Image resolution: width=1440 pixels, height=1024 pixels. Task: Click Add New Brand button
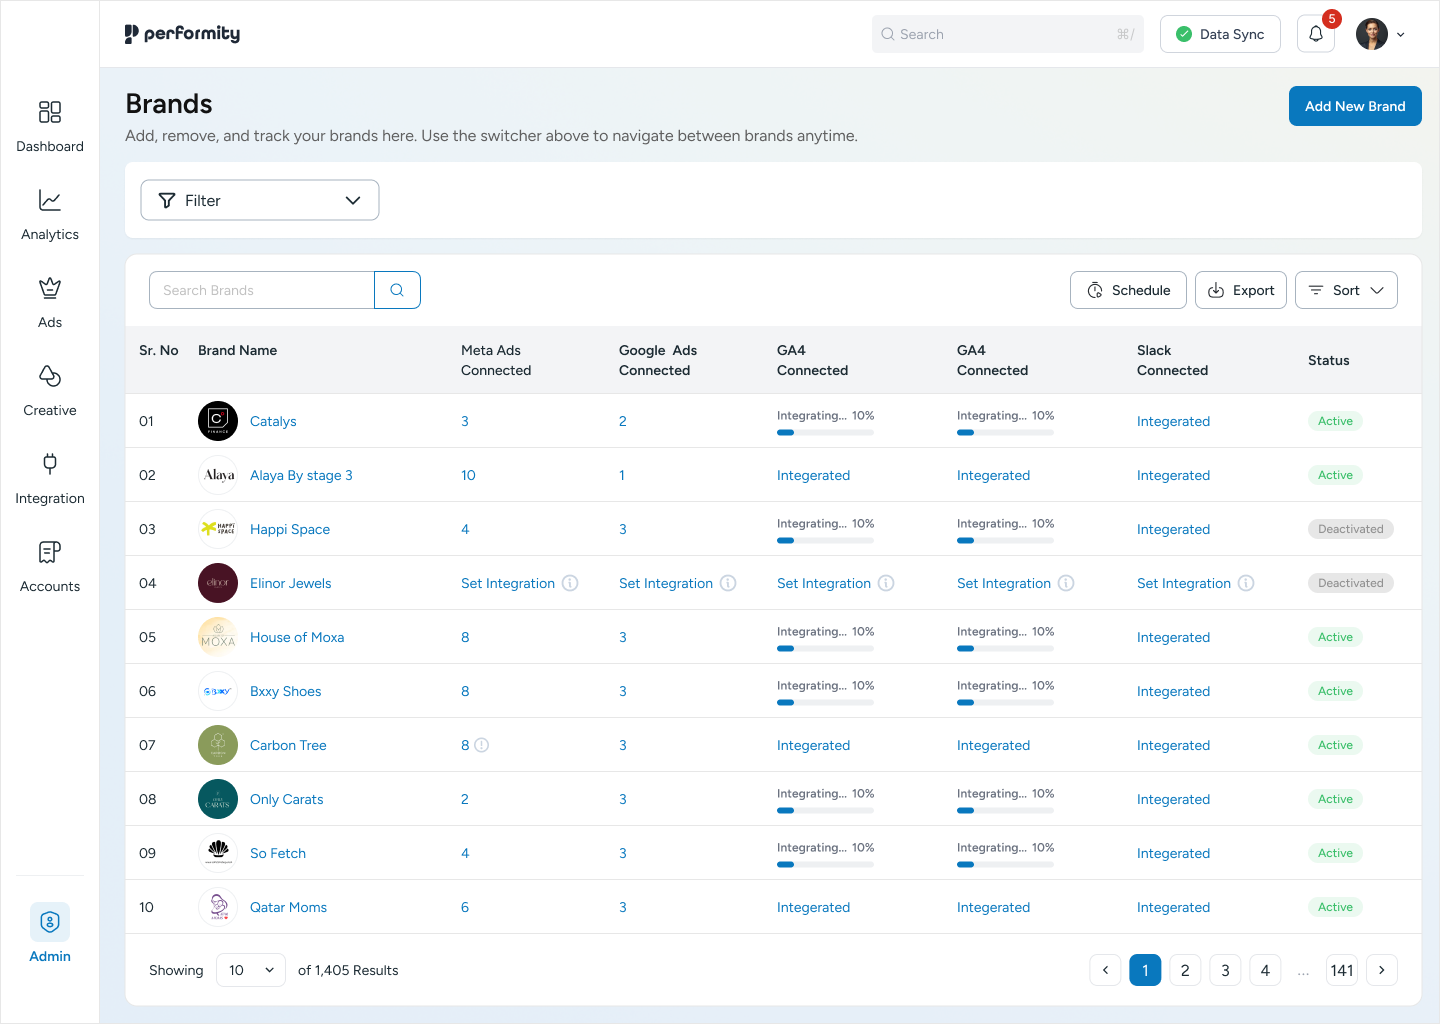pyautogui.click(x=1355, y=106)
